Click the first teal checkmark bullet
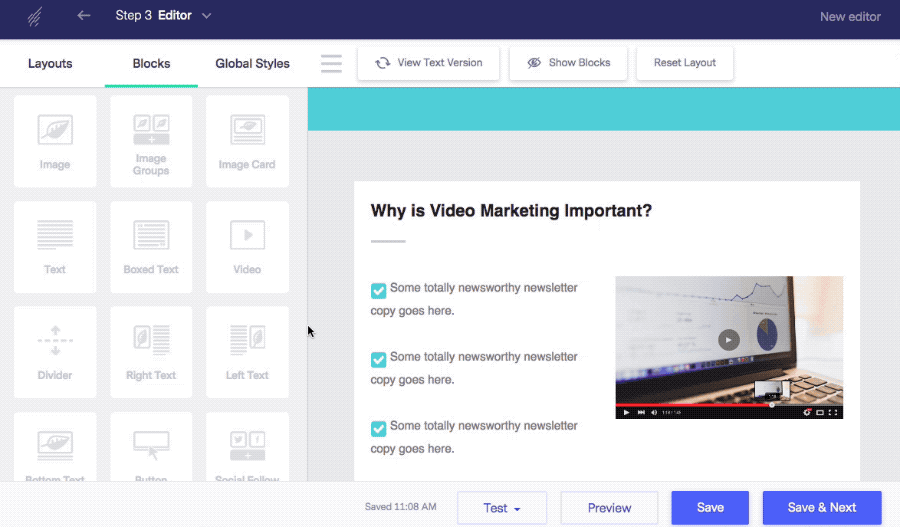900x527 pixels. 378,290
